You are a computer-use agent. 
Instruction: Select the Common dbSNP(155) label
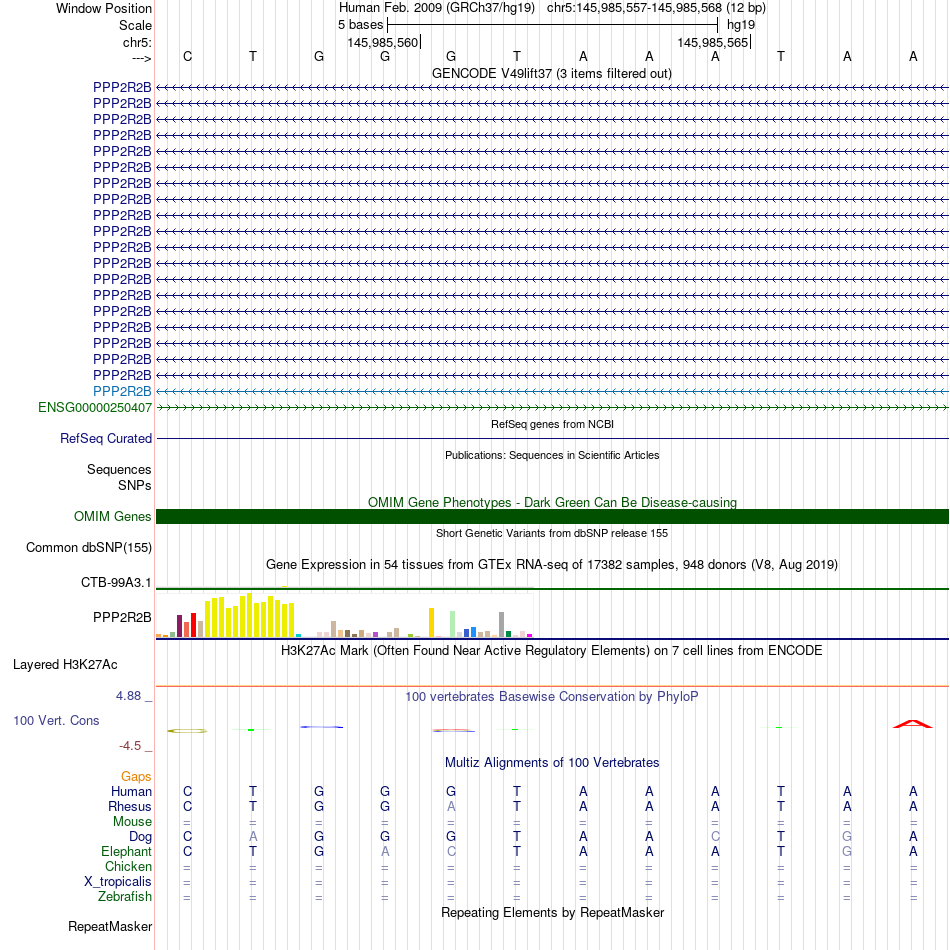[x=88, y=548]
